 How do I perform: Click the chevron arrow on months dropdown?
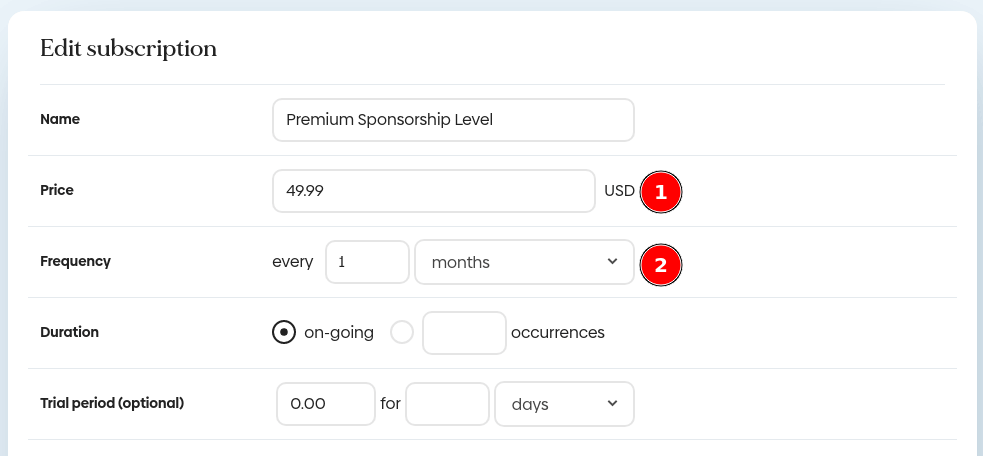[x=612, y=262]
